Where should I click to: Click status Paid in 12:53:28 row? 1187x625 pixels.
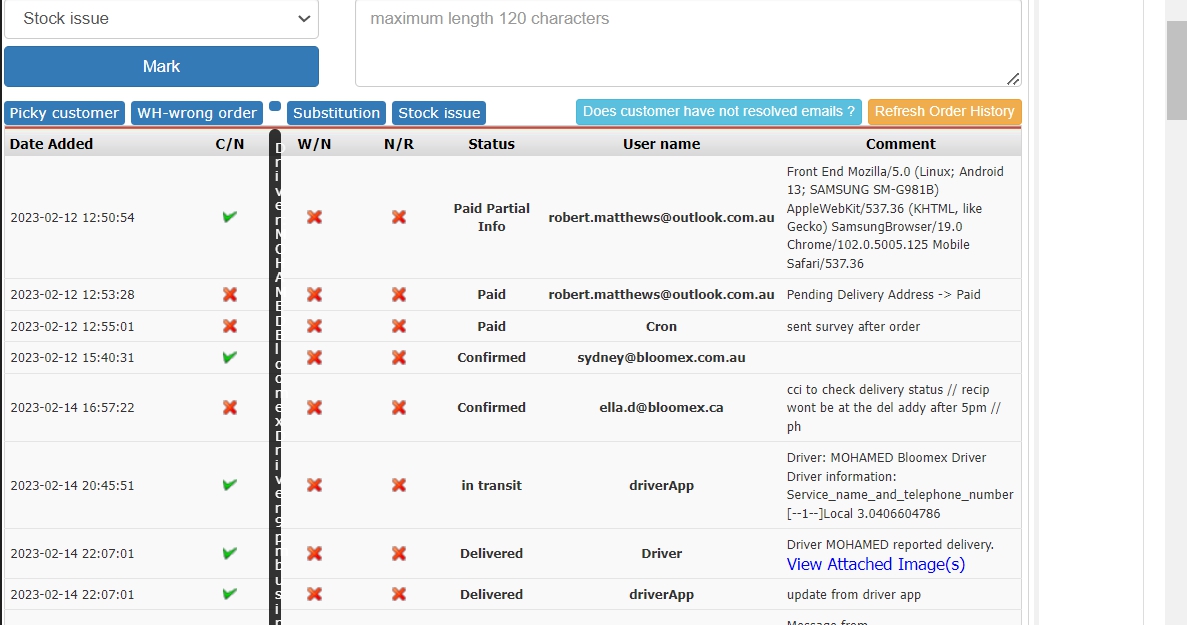(x=491, y=294)
